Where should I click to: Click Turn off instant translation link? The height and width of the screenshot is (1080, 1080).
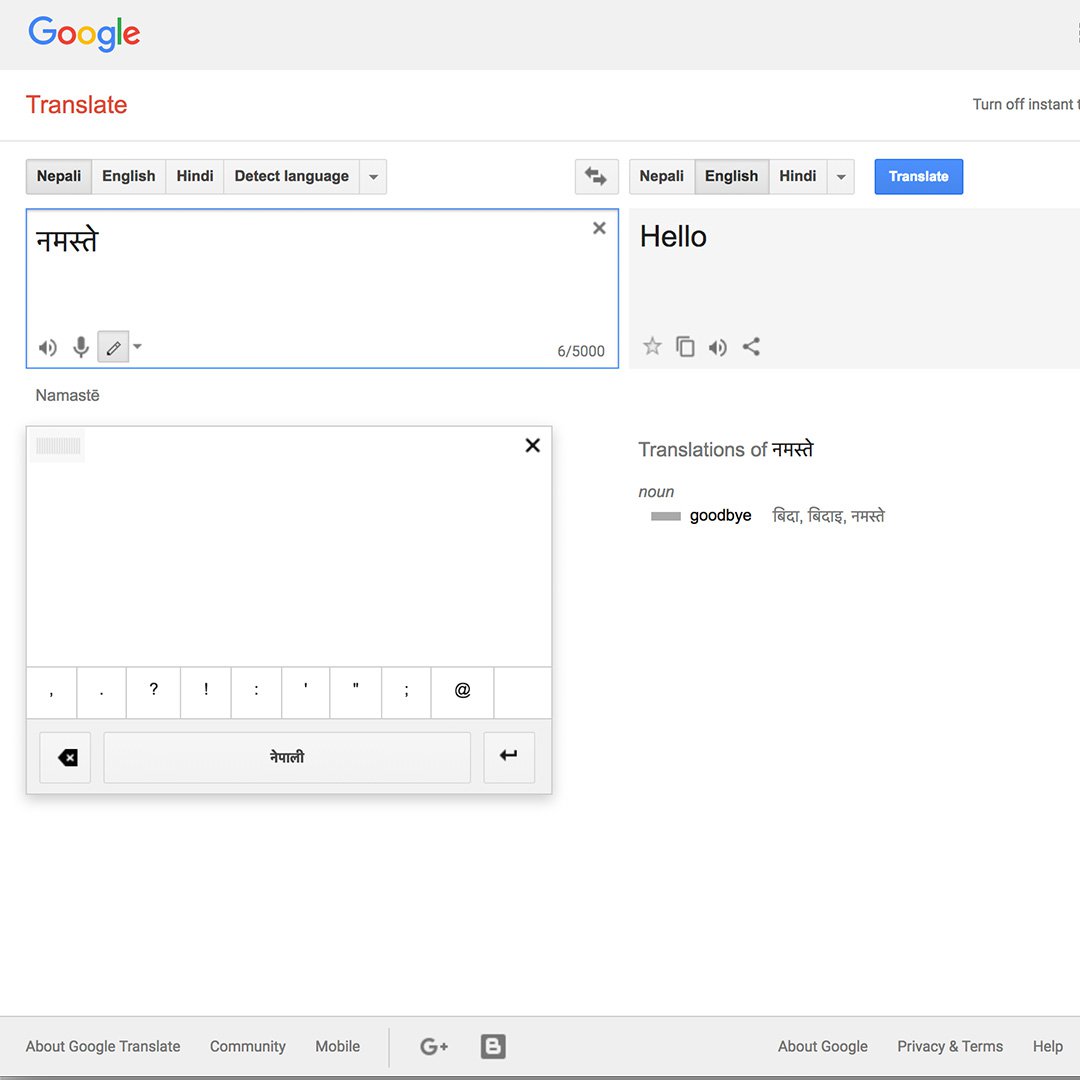1026,104
